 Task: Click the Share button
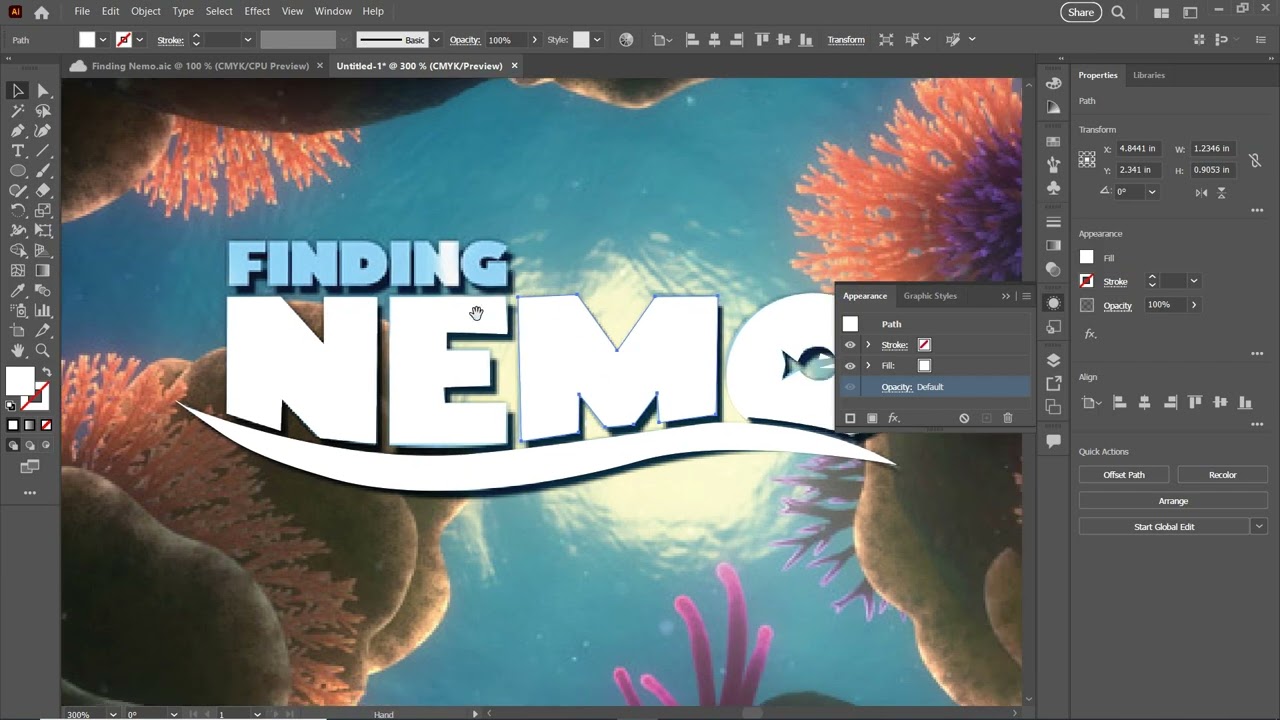coord(1081,12)
